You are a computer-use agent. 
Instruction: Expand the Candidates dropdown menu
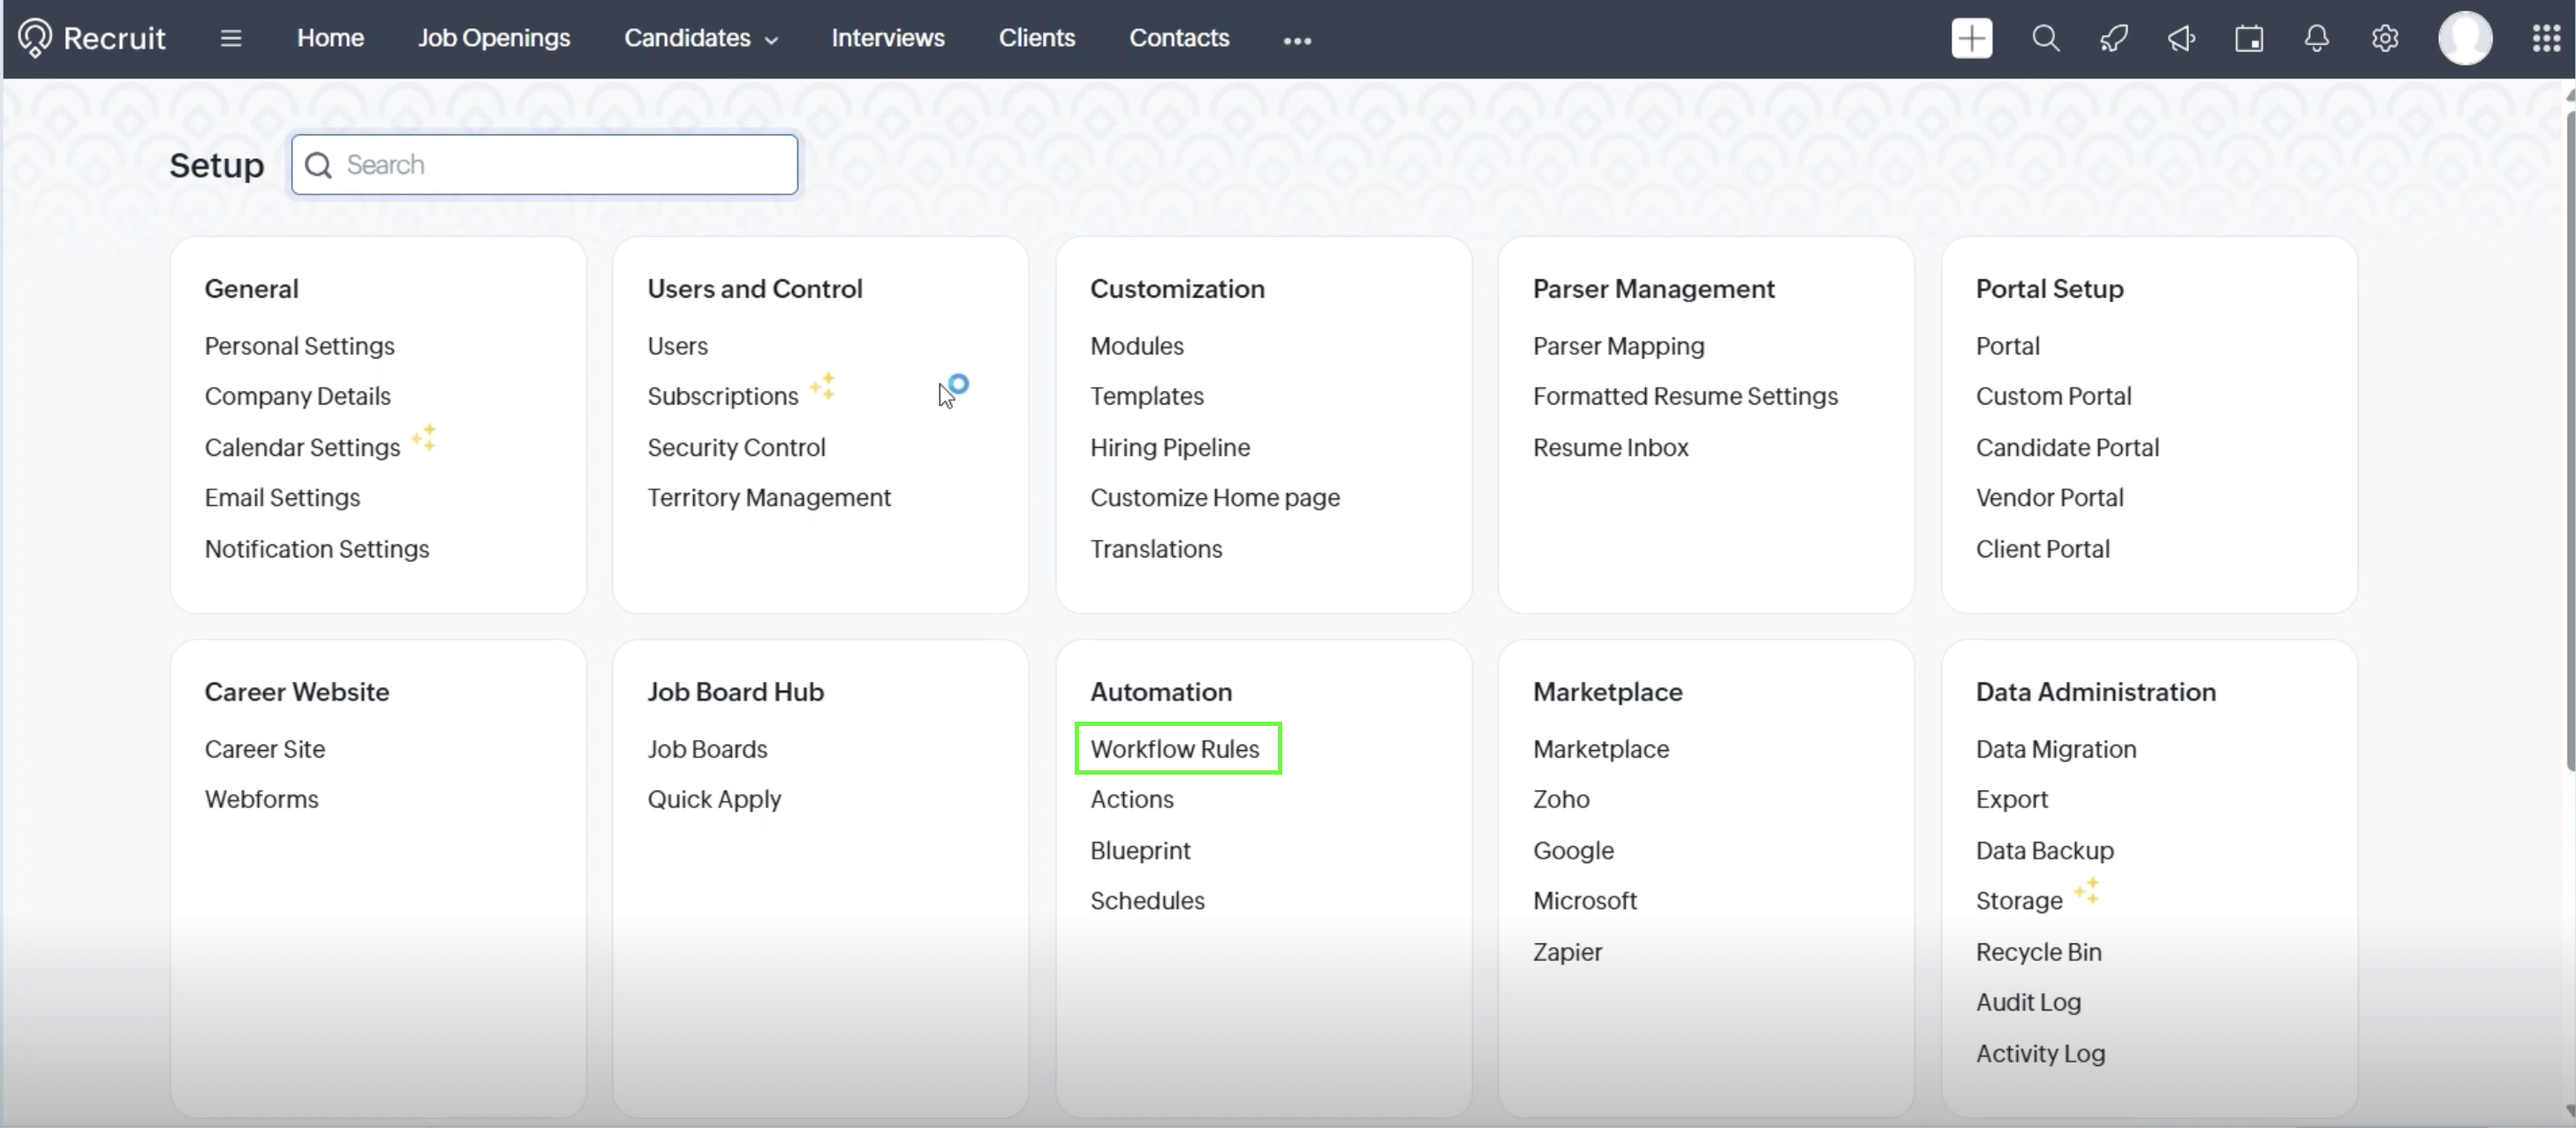[x=700, y=39]
